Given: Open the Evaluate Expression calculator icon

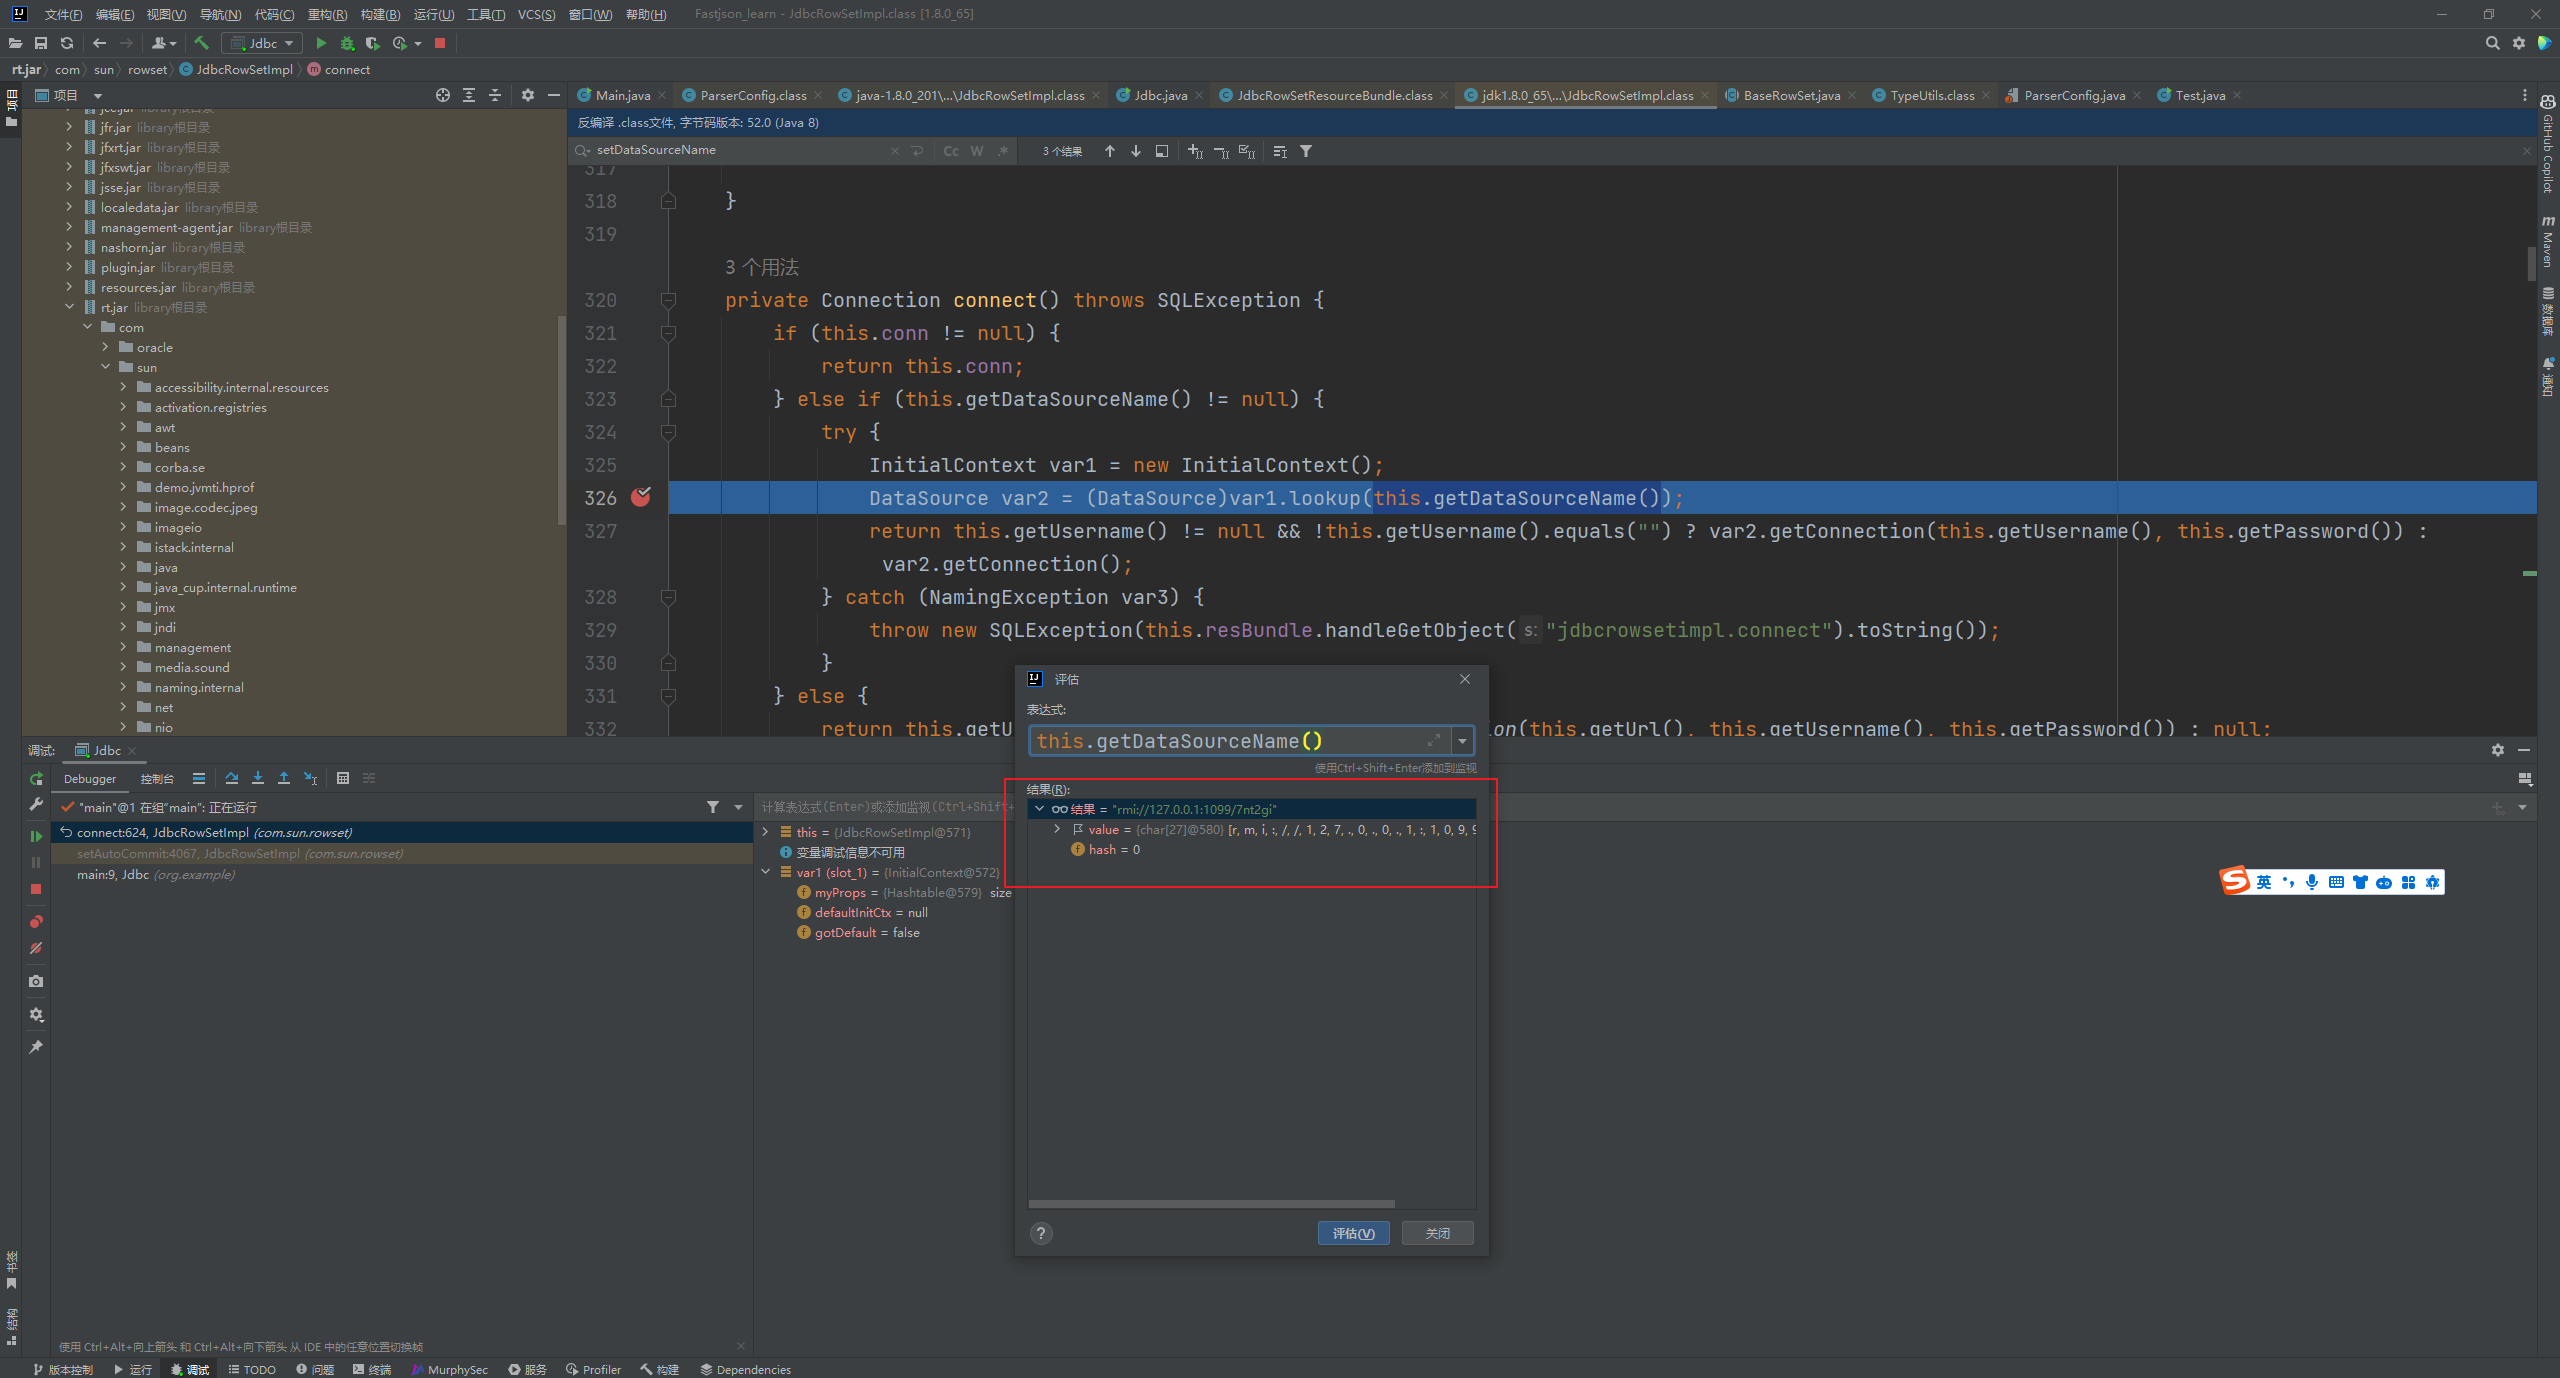Looking at the screenshot, I should (343, 778).
